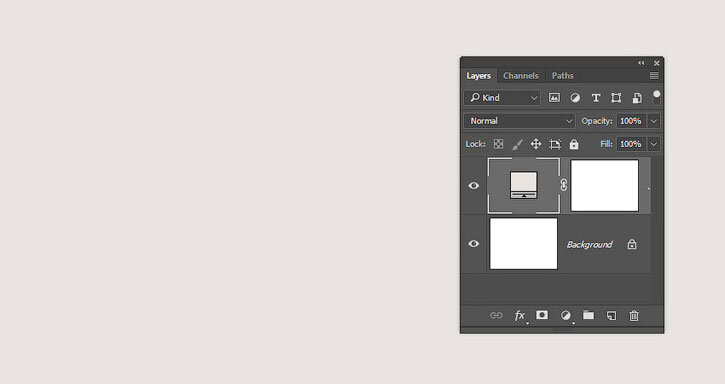Delete the selected layer using the trash icon
The height and width of the screenshot is (384, 725).
634,316
